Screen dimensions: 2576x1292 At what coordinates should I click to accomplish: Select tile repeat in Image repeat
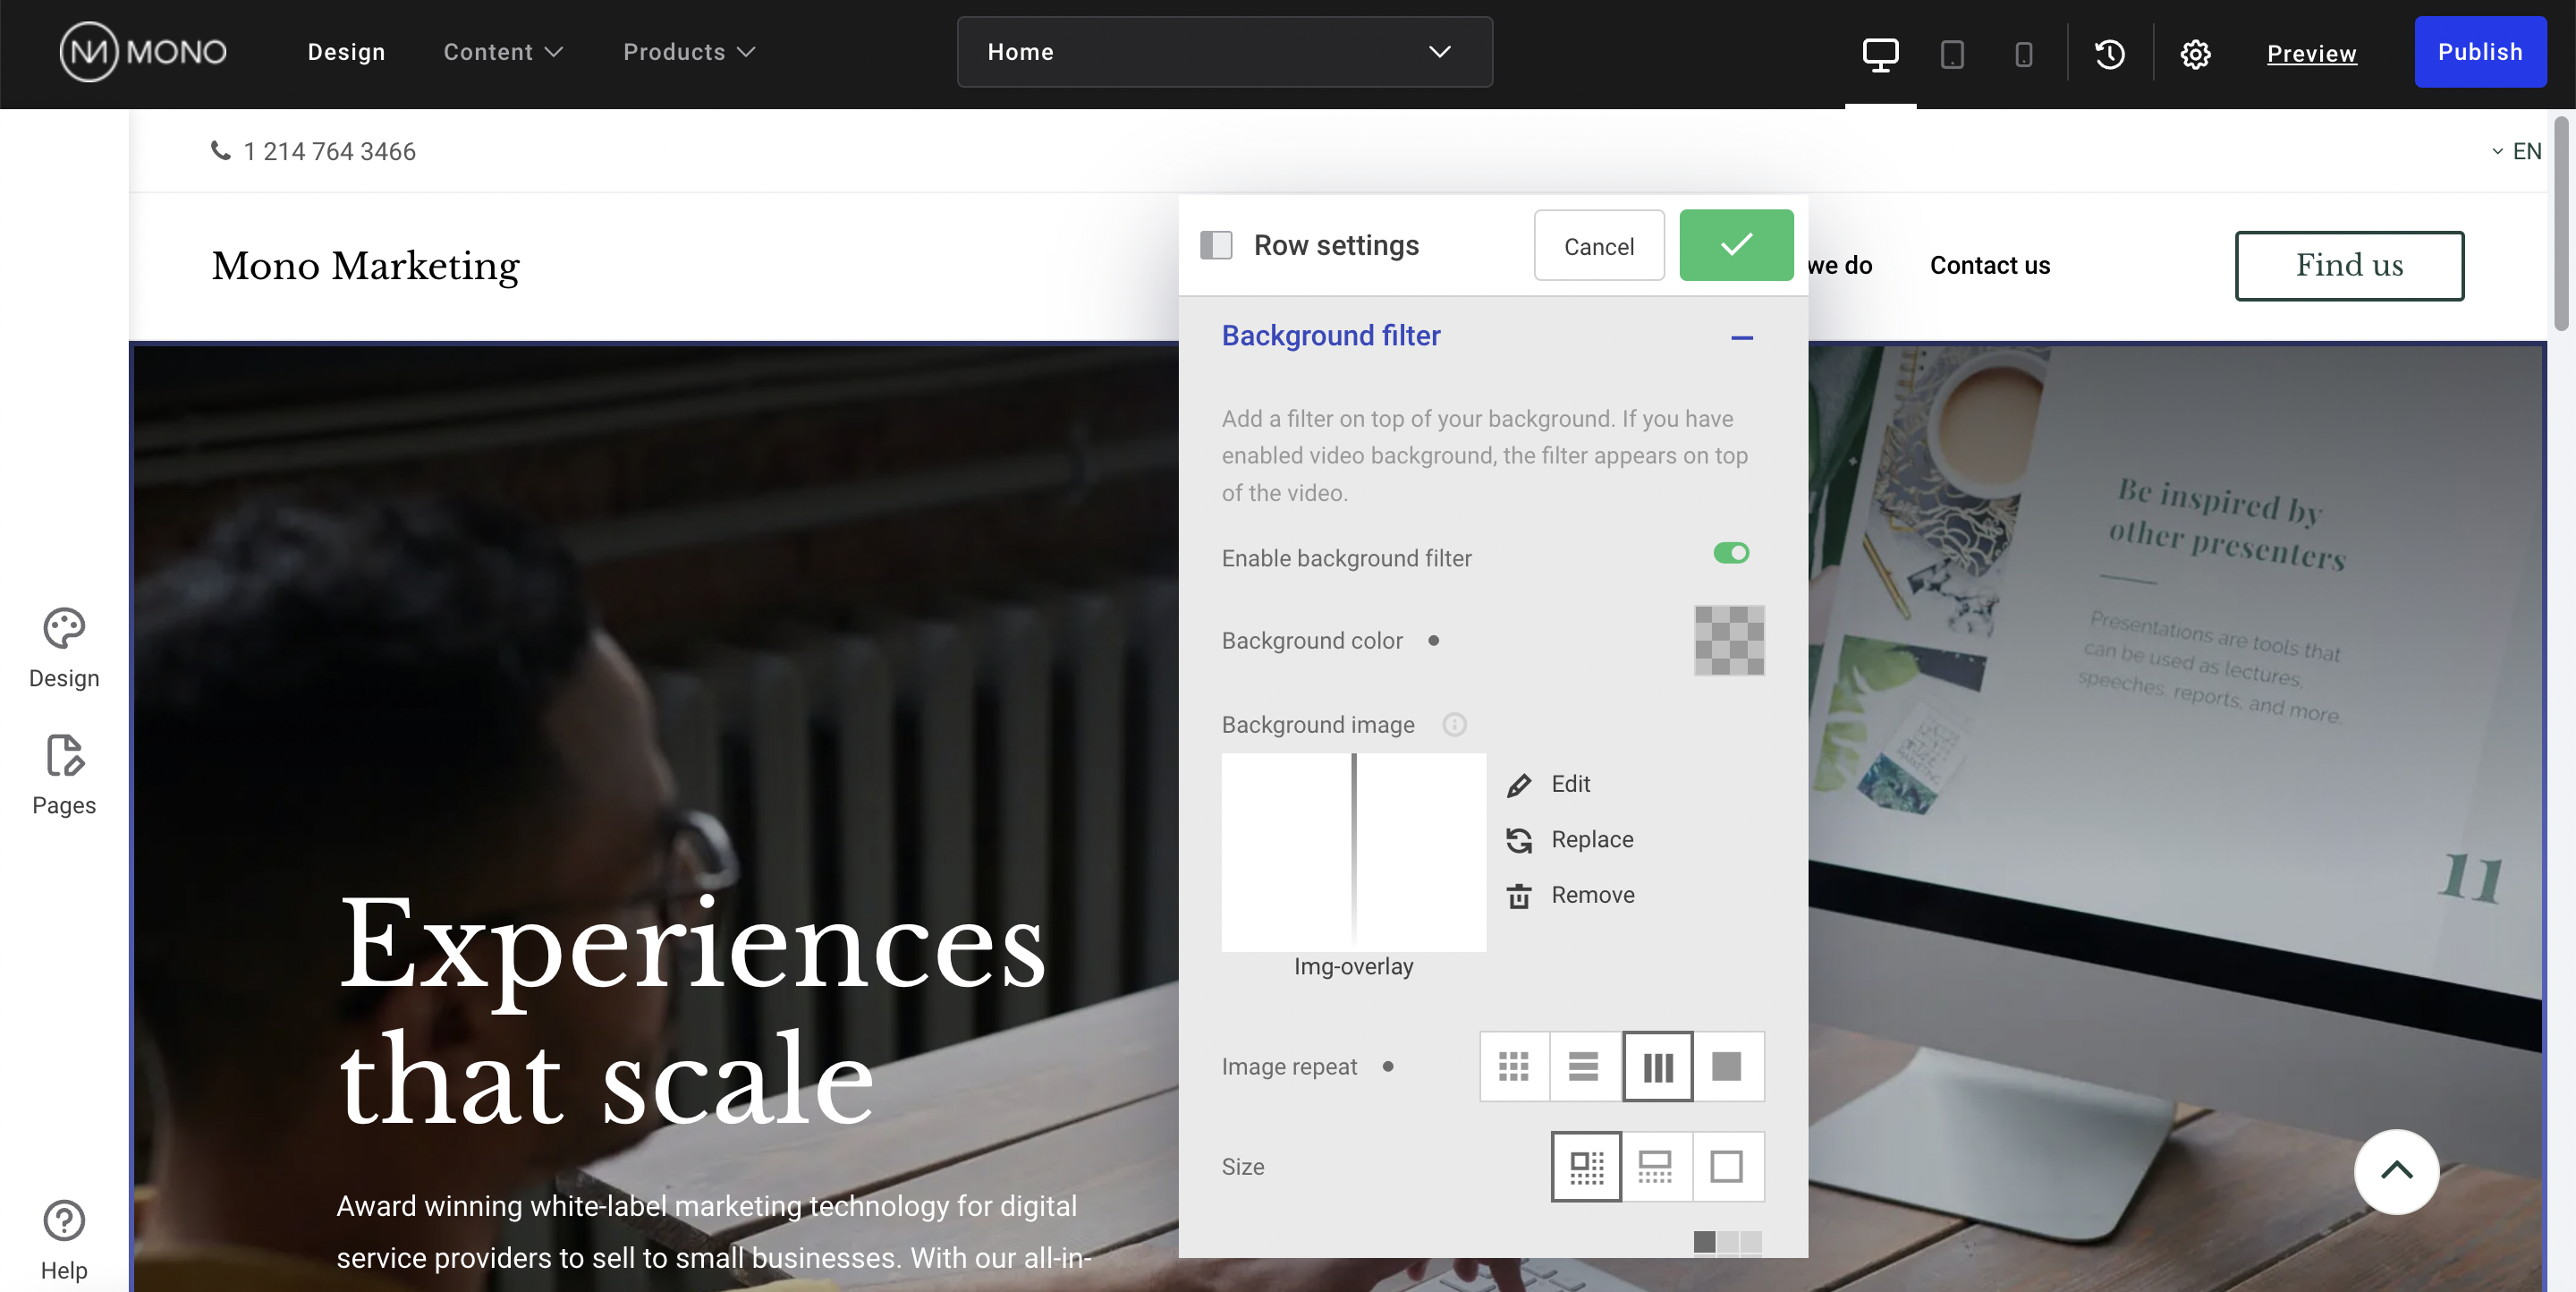[1514, 1066]
